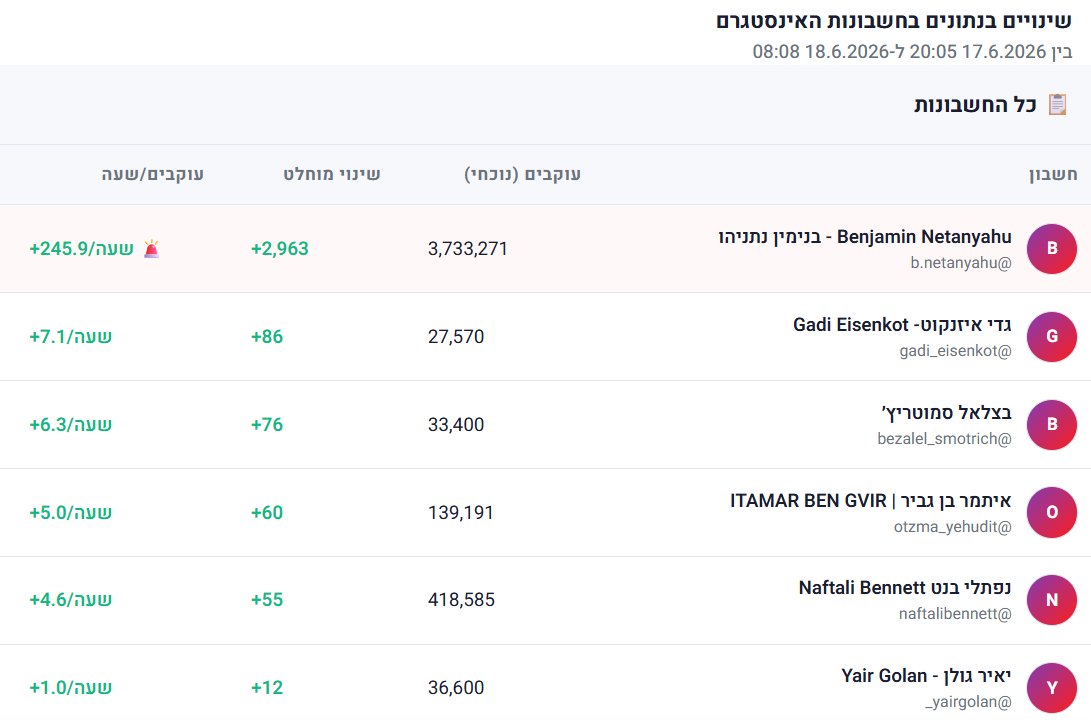Click the +55 absolute change value
Screen dimensions: 1091x720
[267, 600]
